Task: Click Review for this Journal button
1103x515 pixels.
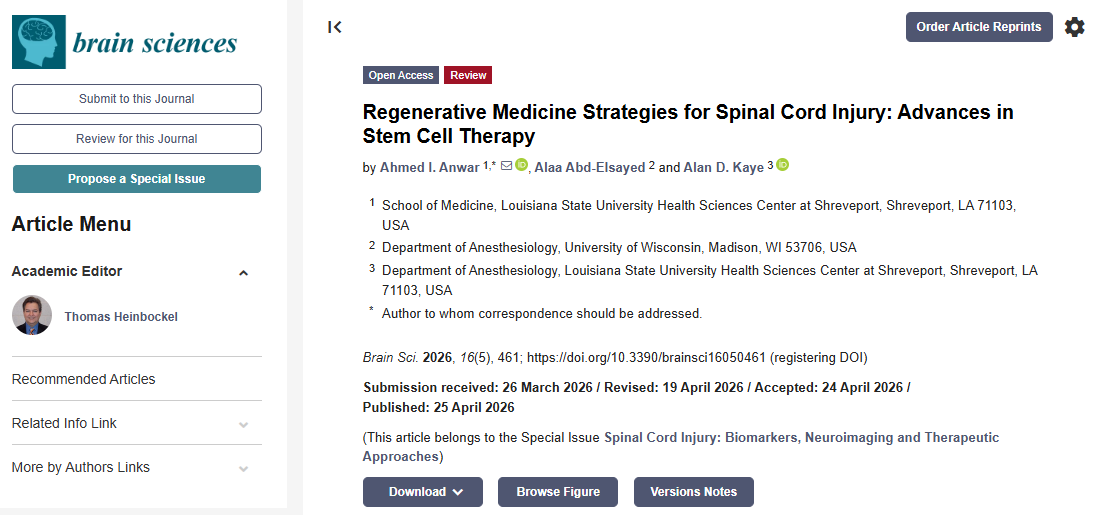Action: (137, 139)
